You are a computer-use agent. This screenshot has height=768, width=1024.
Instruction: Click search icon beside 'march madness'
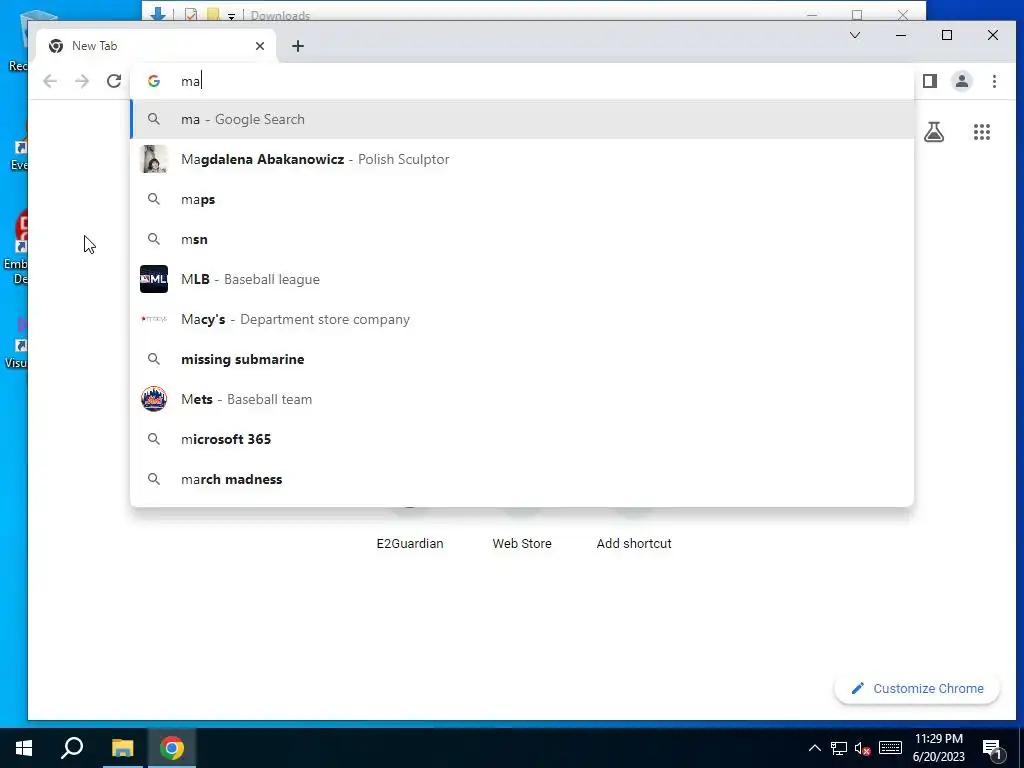pyautogui.click(x=153, y=479)
